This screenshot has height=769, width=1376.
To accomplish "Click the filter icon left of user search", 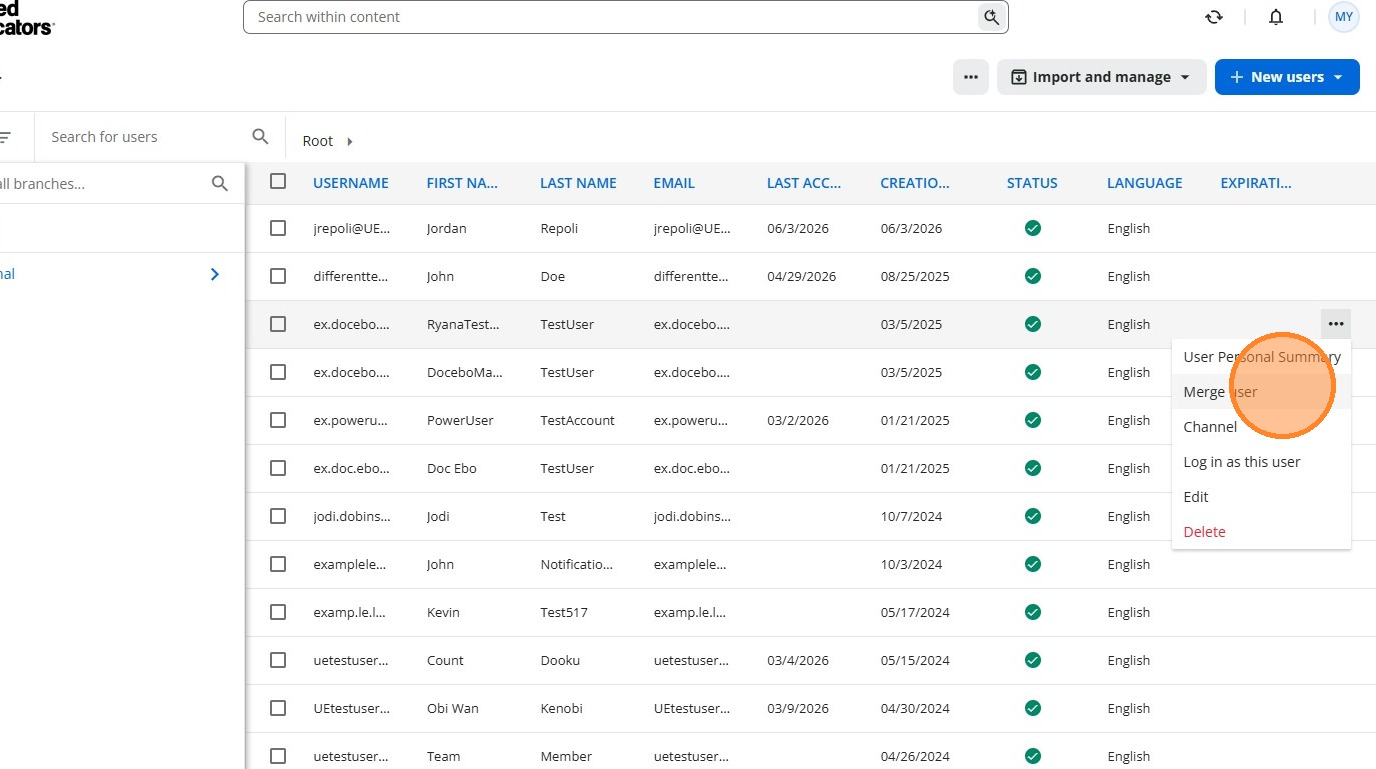I will pos(5,137).
